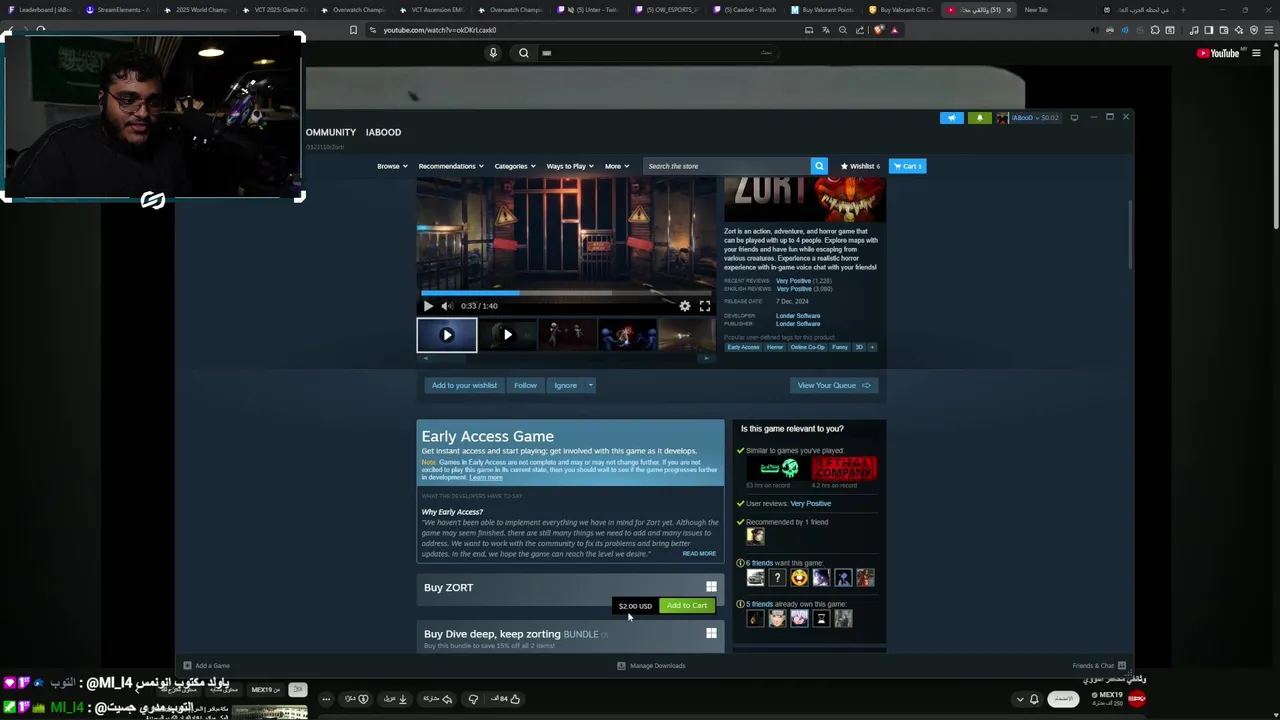Add Zort to cart

coord(686,606)
